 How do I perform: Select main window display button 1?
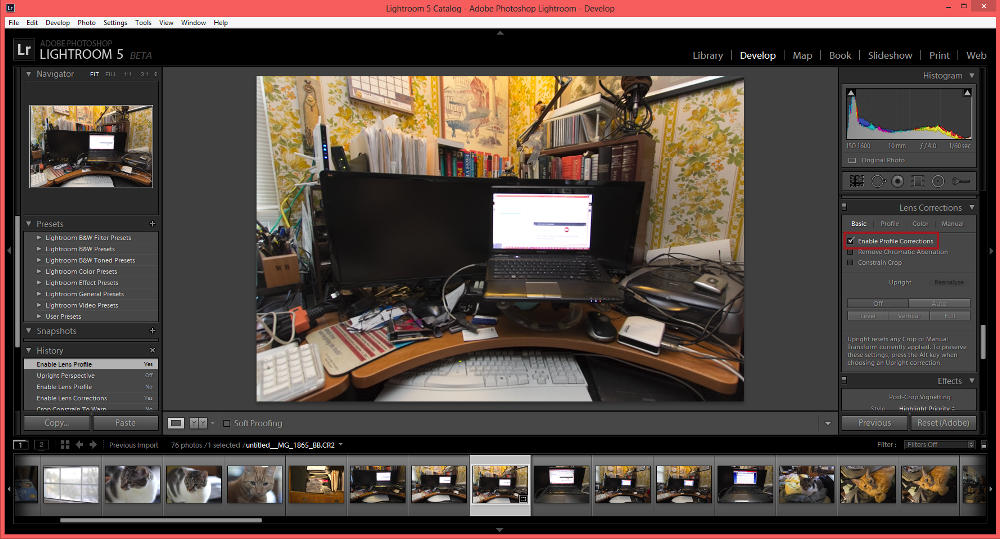(20, 445)
